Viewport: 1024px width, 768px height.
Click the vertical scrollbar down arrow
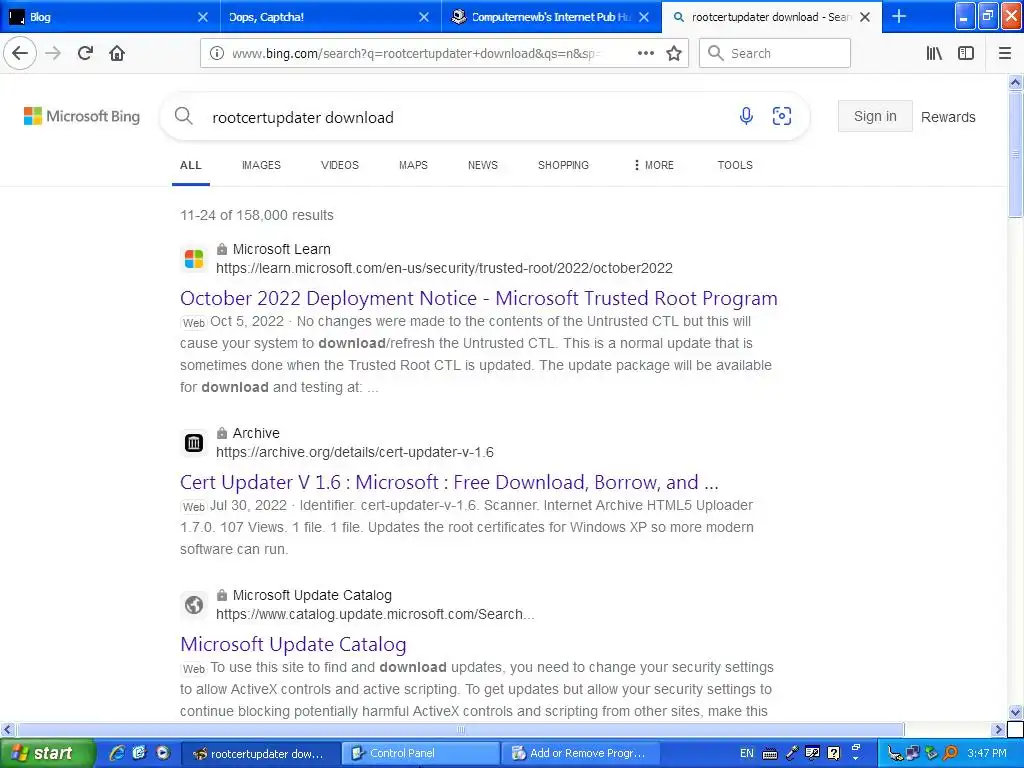(x=1015, y=712)
